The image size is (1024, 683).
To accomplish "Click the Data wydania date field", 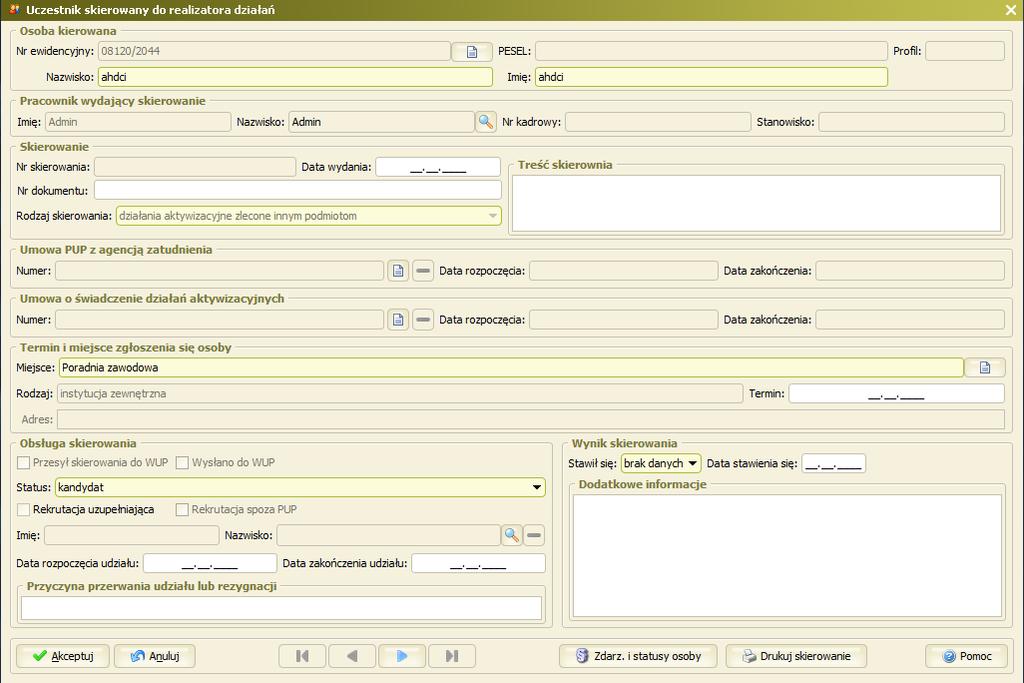I will tap(438, 167).
